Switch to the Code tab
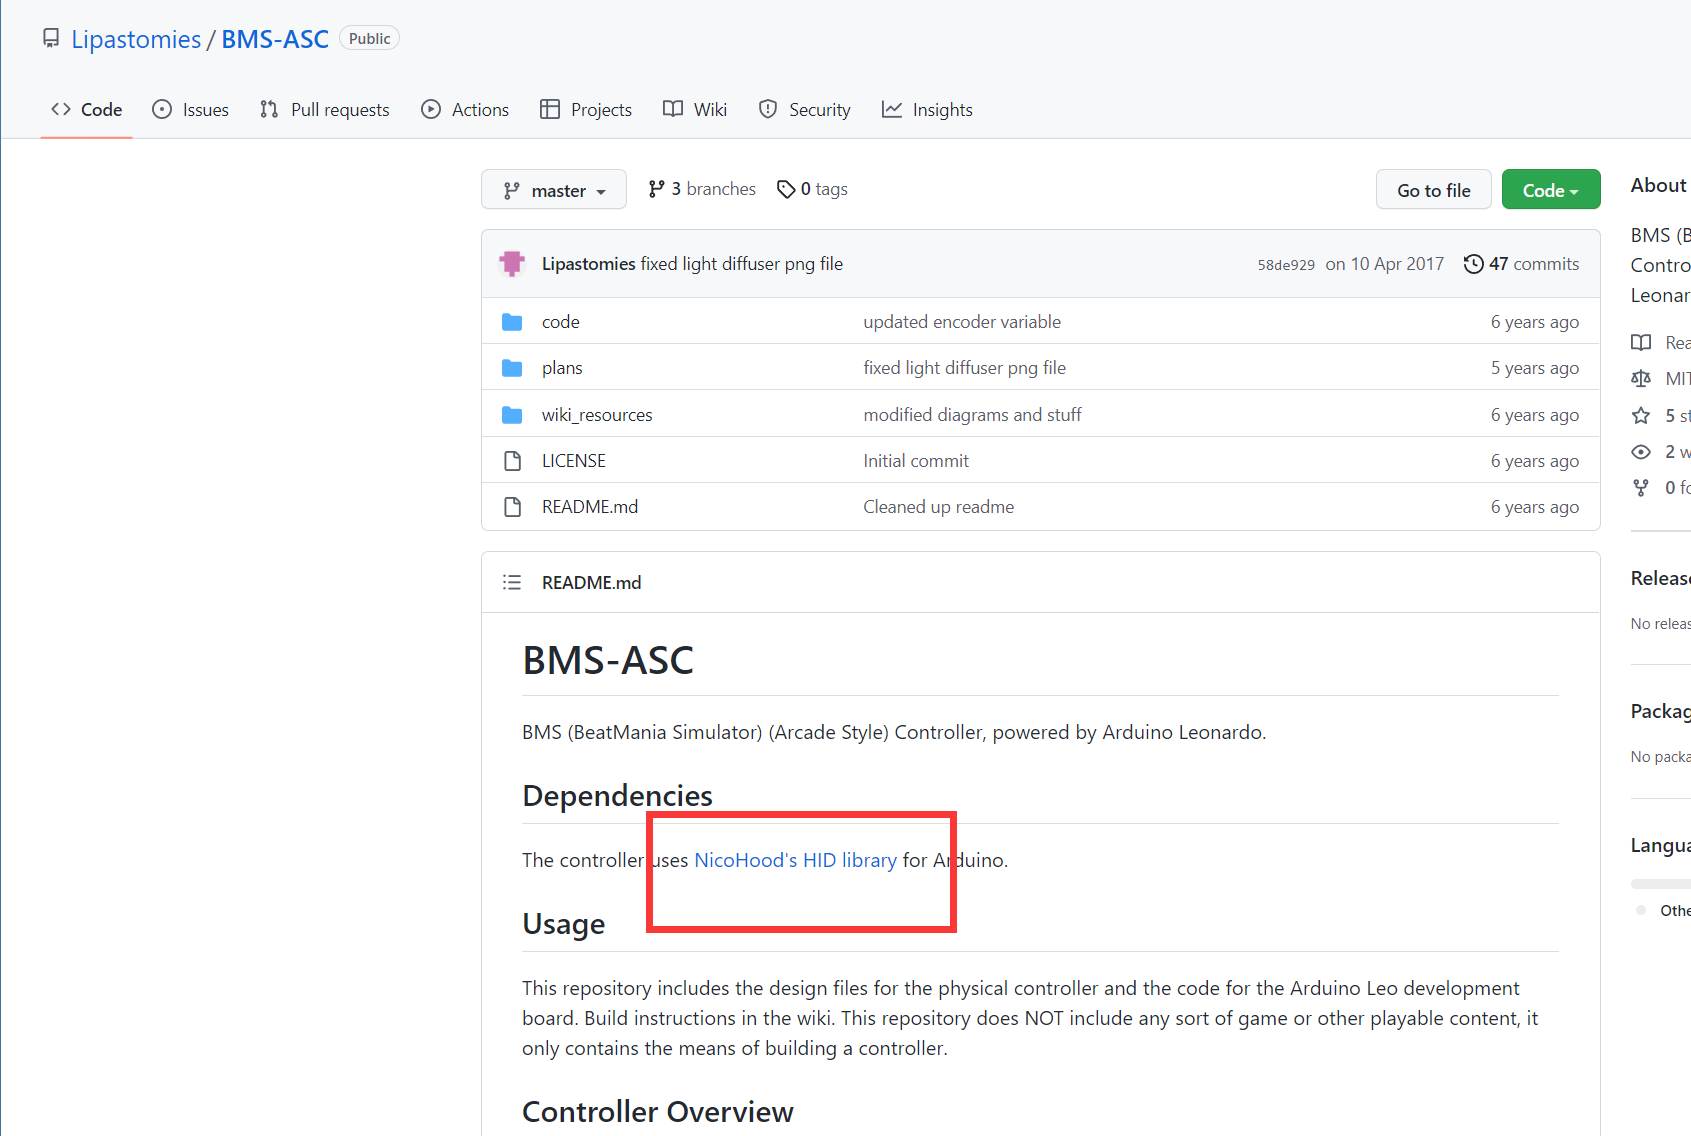Screen dimensions: 1691x1136 click(x=87, y=110)
